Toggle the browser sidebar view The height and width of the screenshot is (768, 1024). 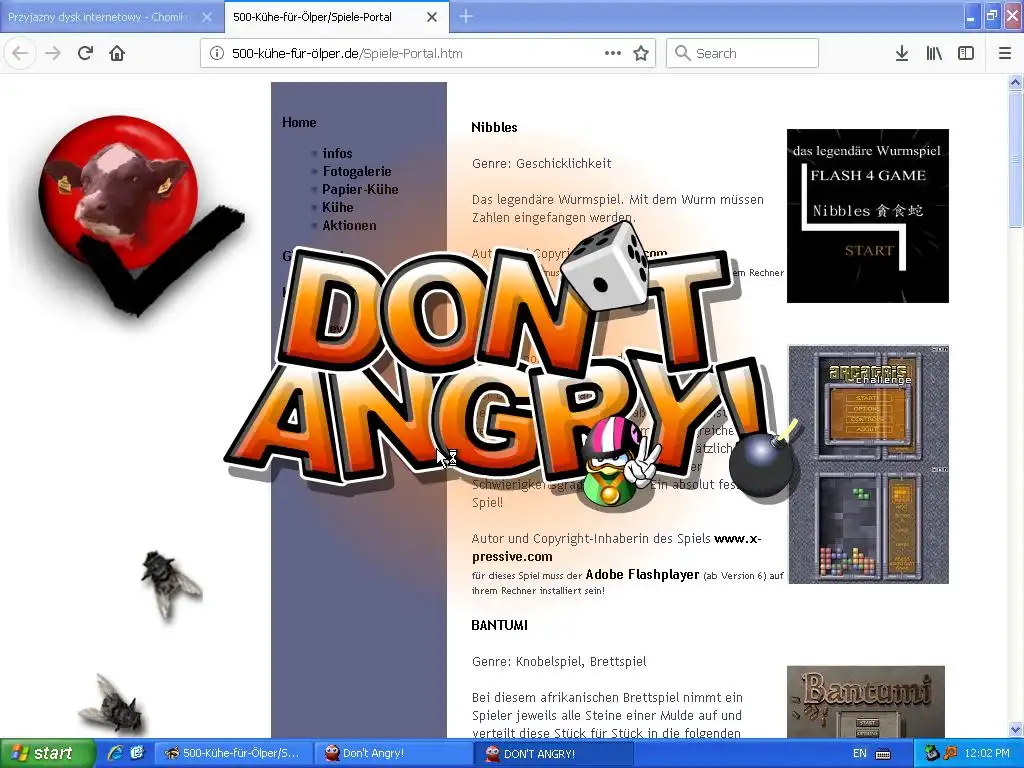coord(966,54)
